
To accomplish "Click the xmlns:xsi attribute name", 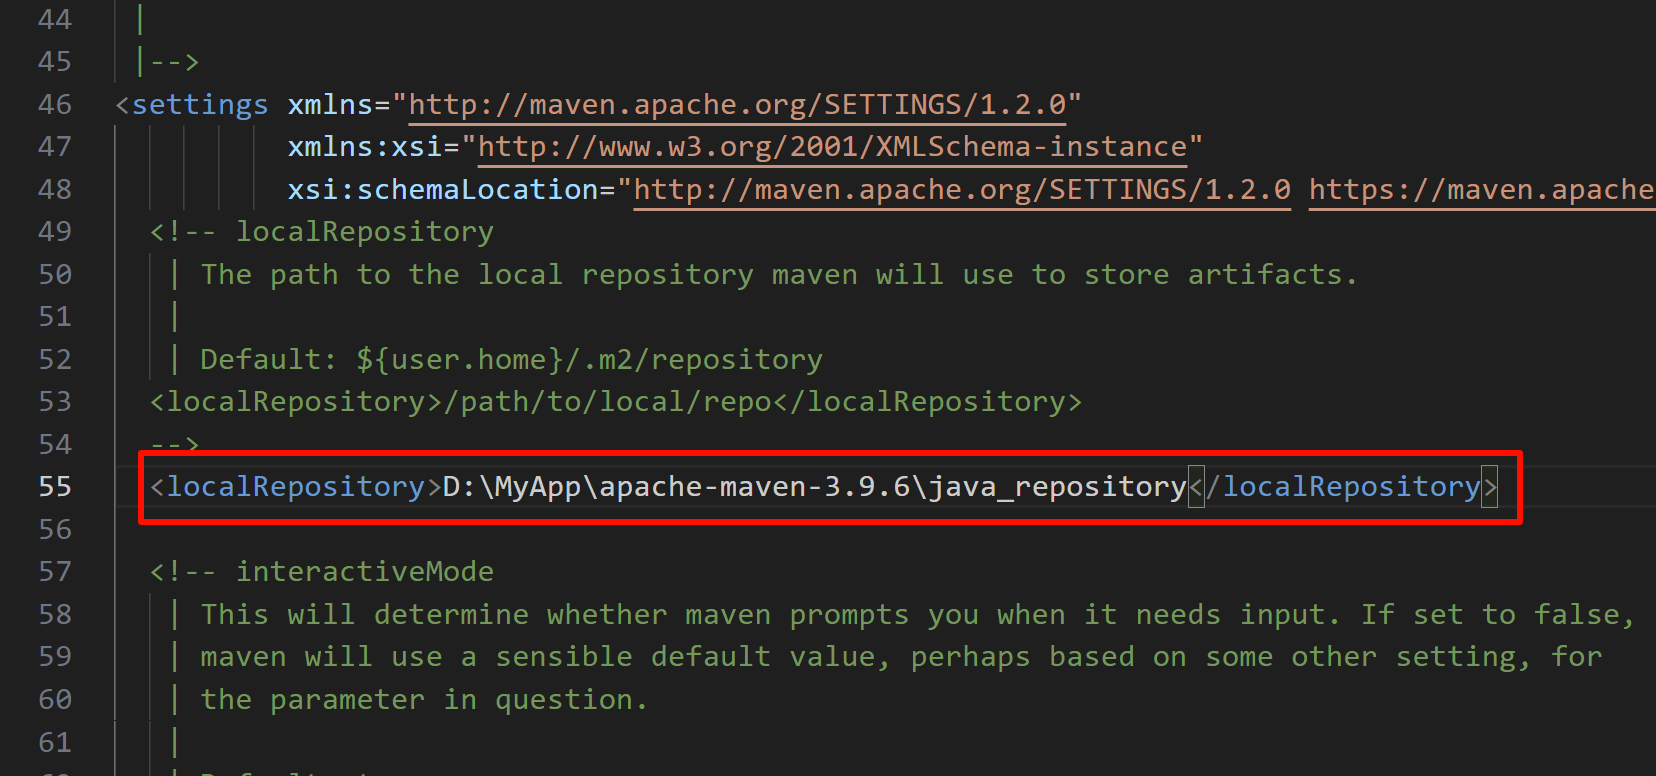I will tap(364, 147).
